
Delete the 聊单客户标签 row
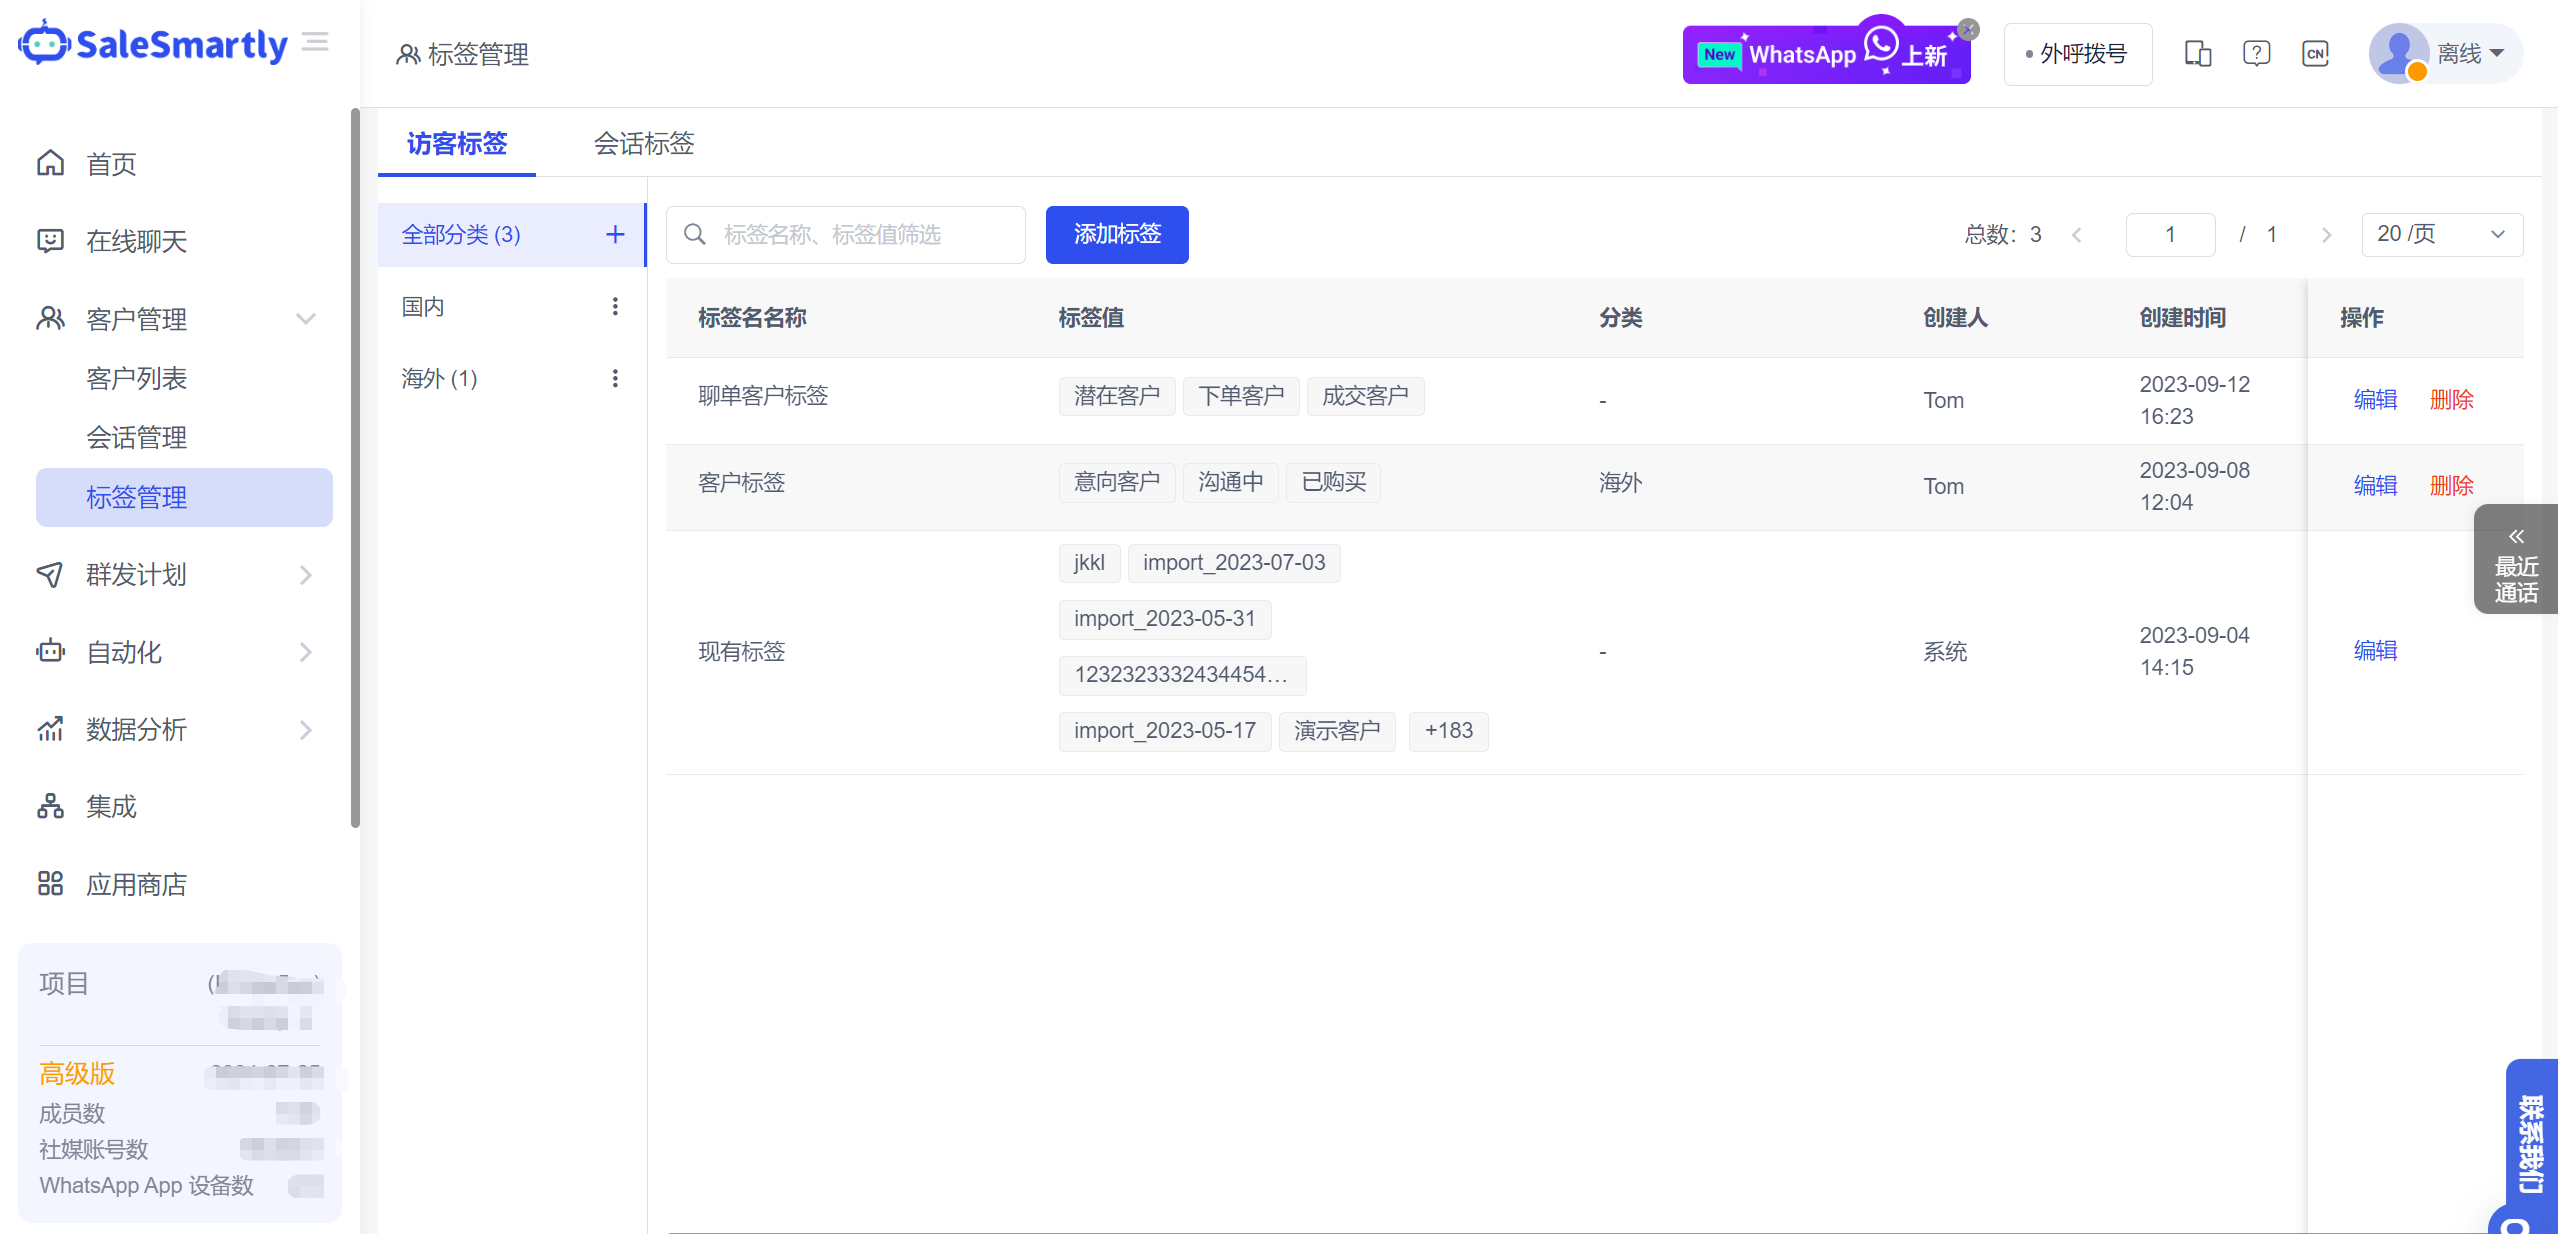(x=2451, y=400)
